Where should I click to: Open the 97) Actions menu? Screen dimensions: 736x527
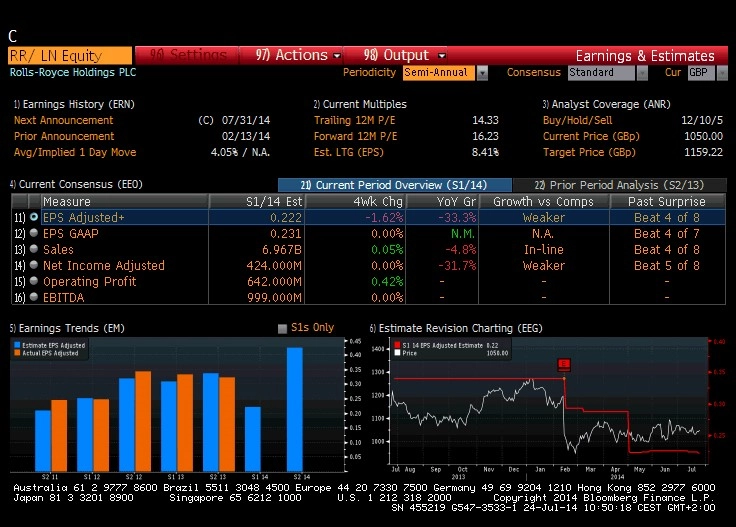[x=291, y=55]
